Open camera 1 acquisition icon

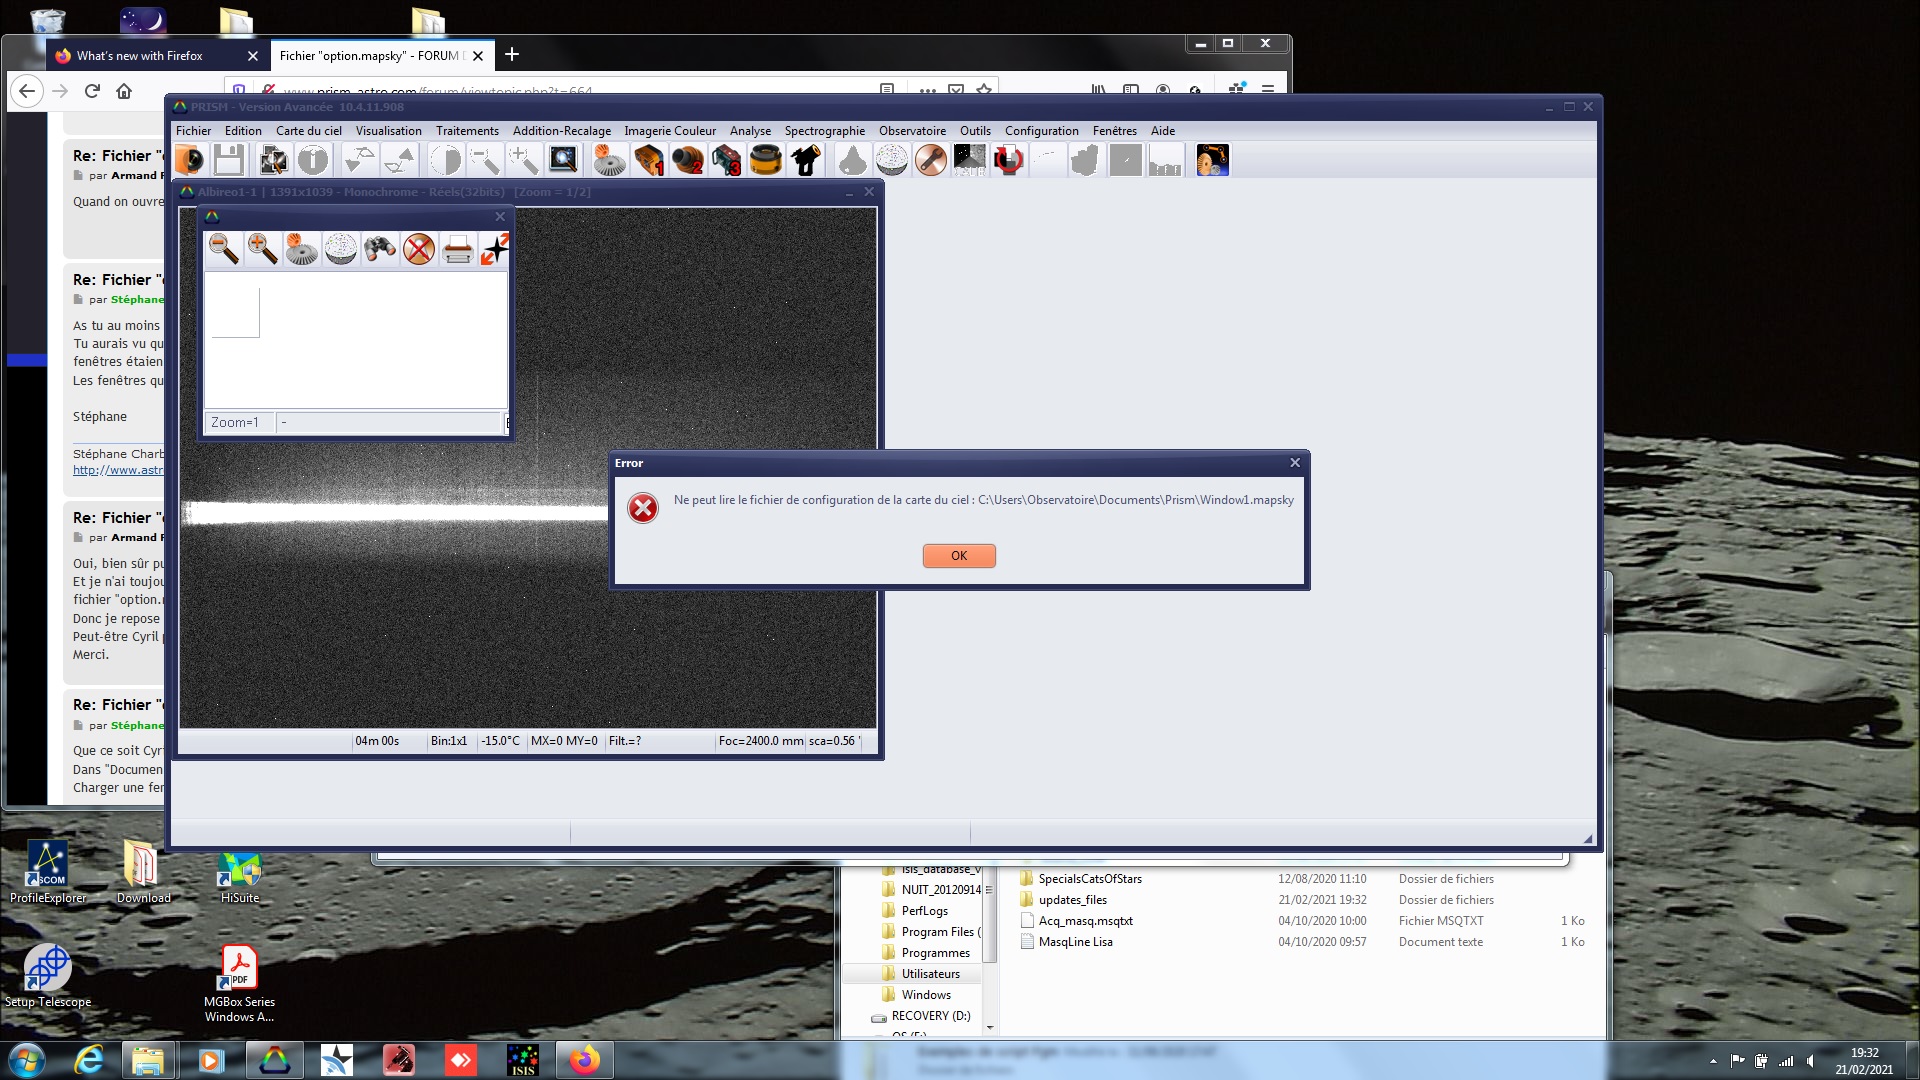point(648,160)
